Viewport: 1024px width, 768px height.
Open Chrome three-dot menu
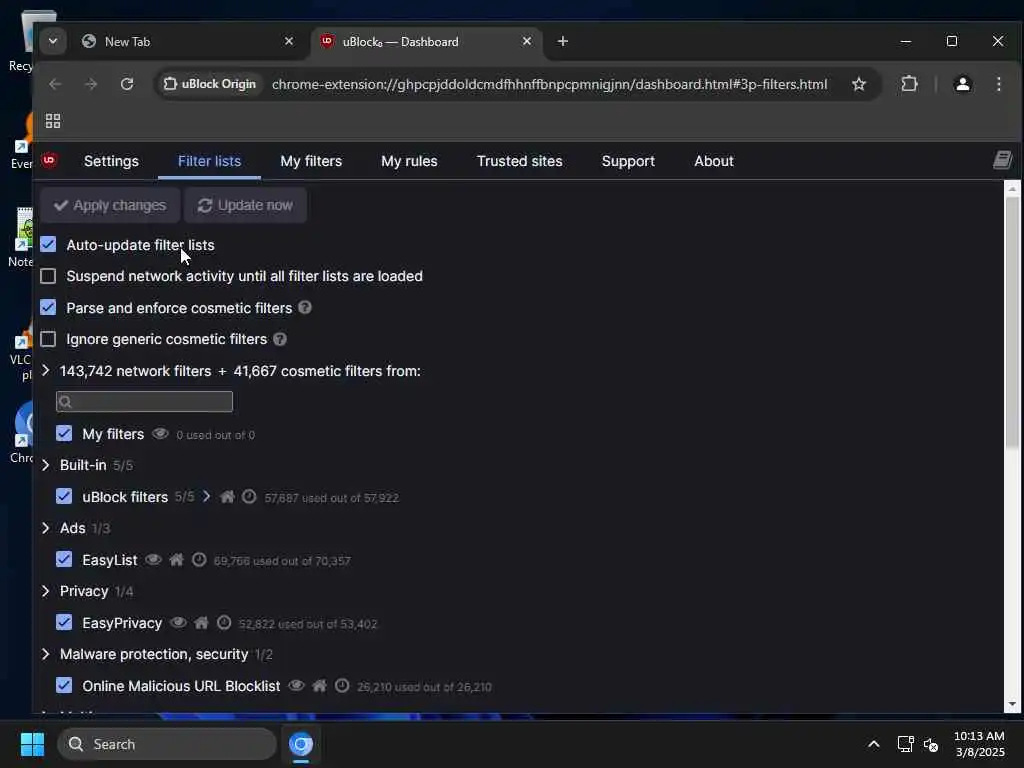pyautogui.click(x=999, y=84)
